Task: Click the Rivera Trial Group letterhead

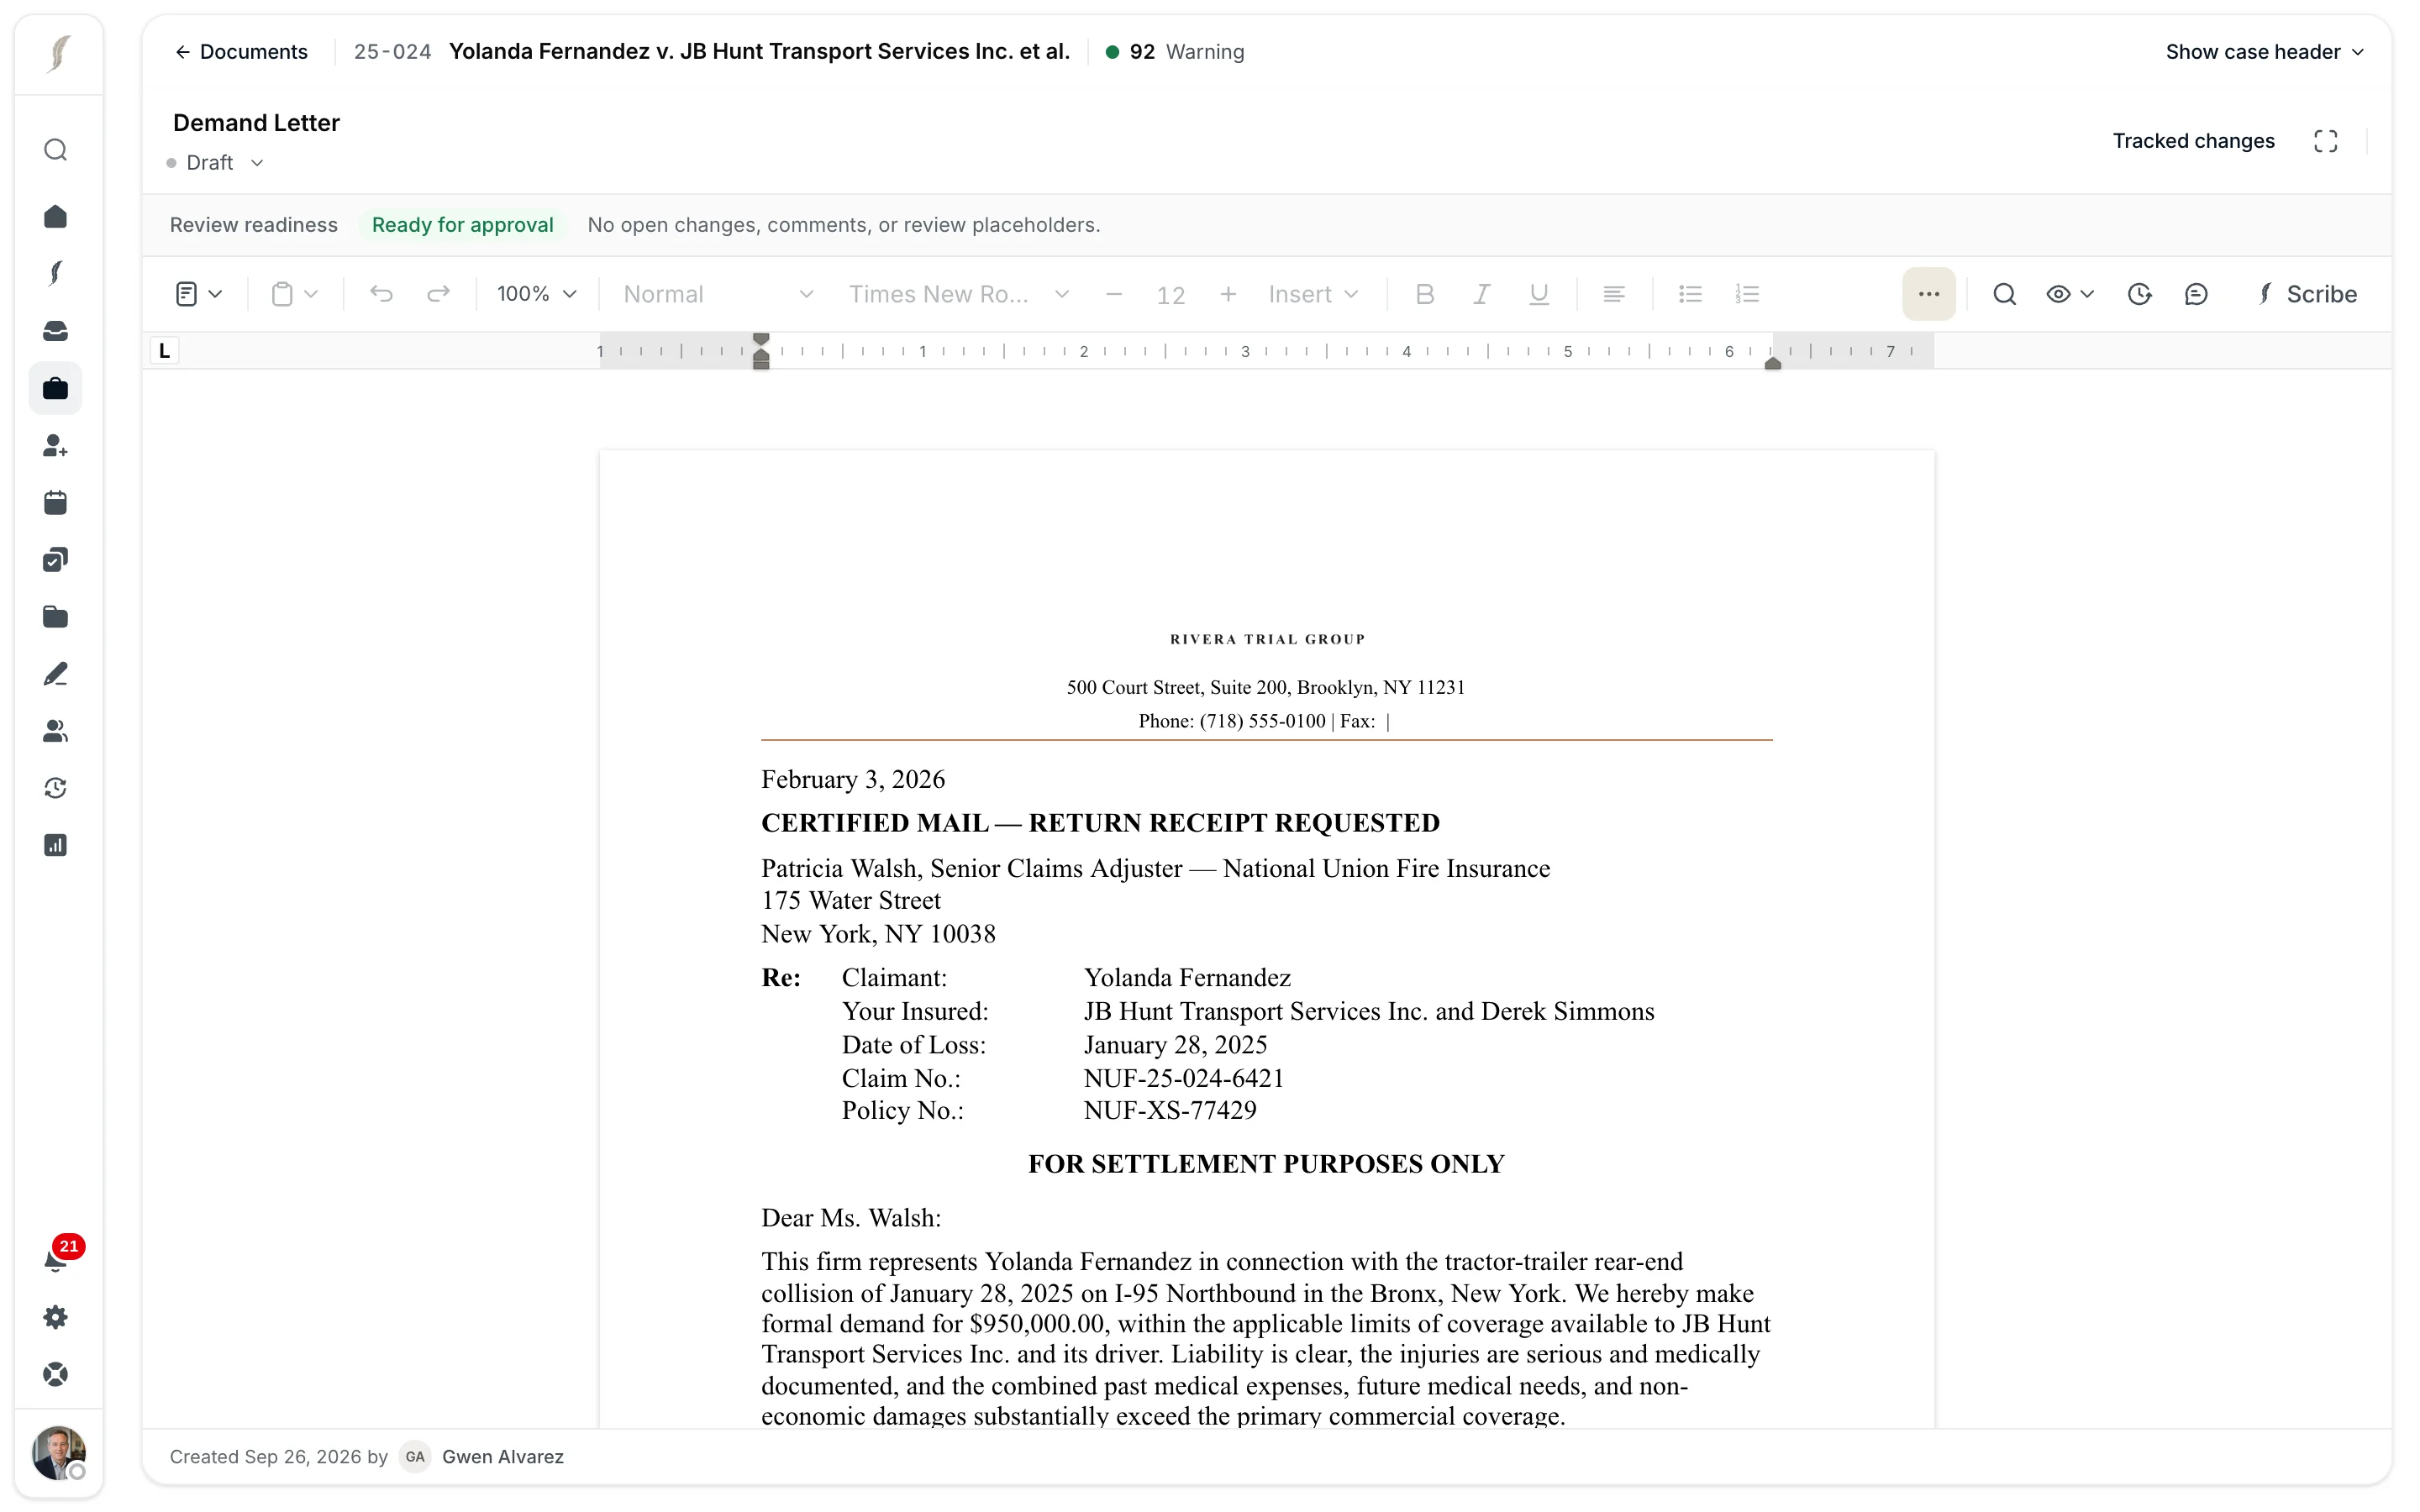Action: tap(1267, 640)
